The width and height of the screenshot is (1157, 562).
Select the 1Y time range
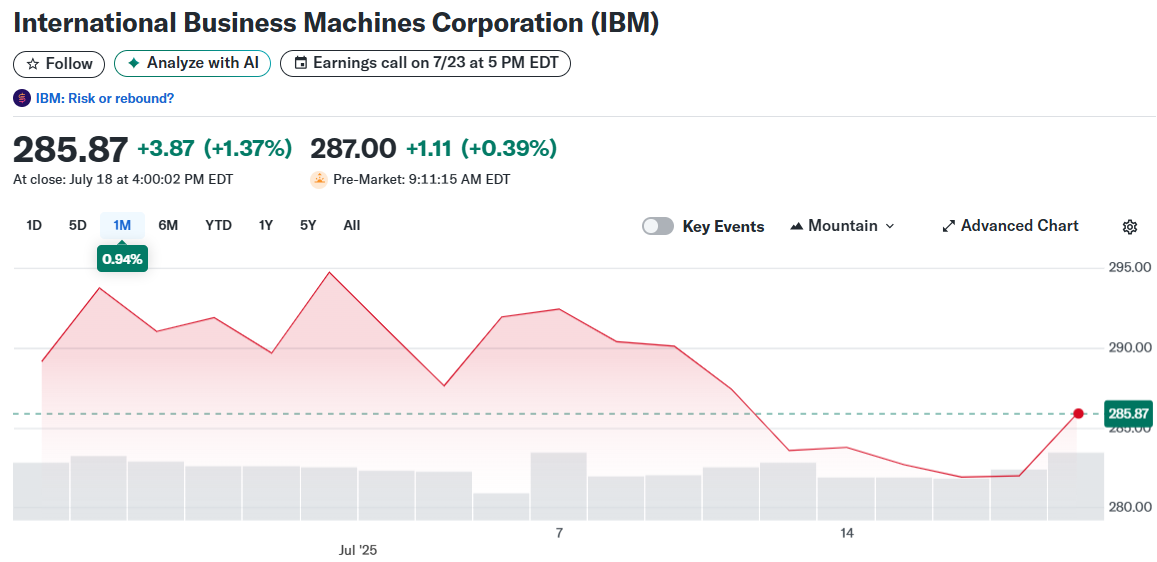point(266,226)
